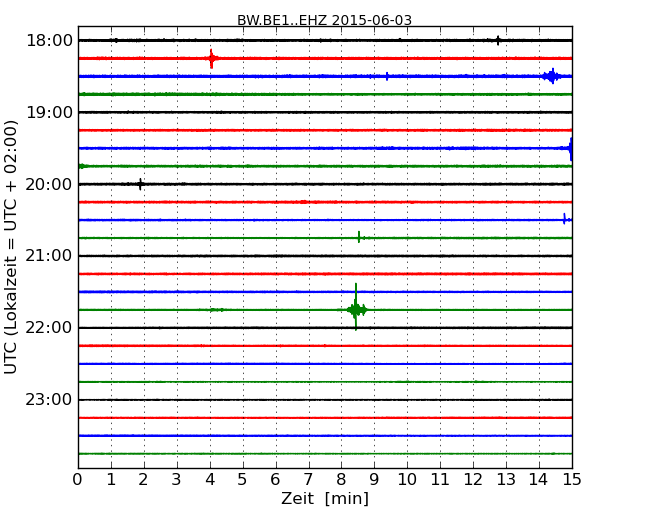
Task: Click x-axis tick label 5
Action: tap(243, 480)
